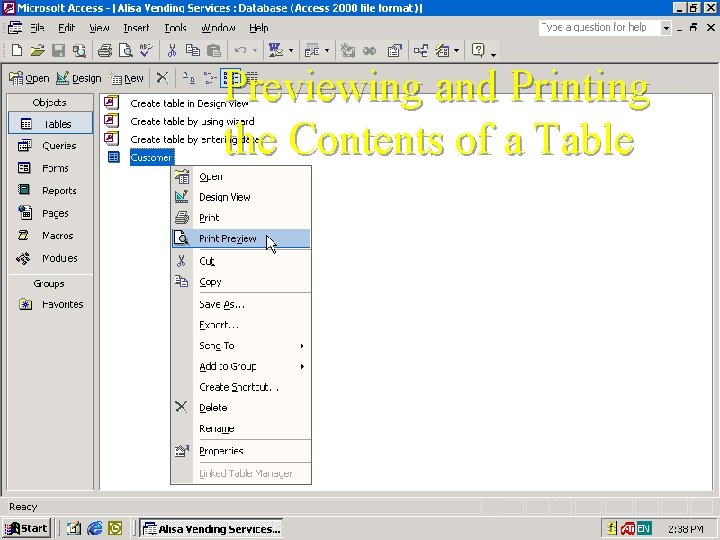Screen dimensions: 720x540
Task: Click the Properties toolbar icon
Action: (394, 50)
